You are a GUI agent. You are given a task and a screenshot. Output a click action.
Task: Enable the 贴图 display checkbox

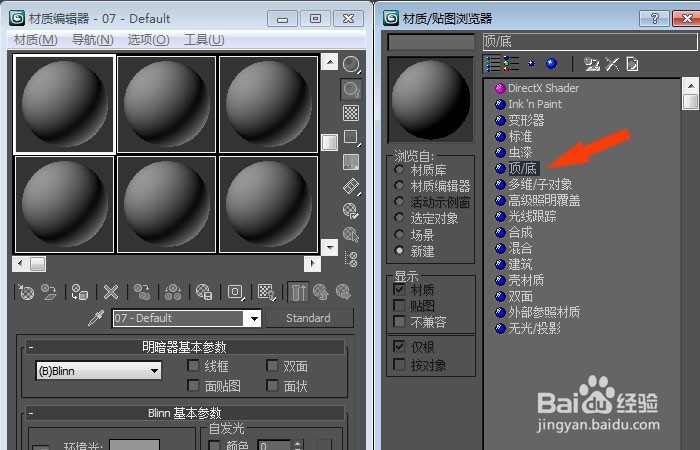click(399, 306)
